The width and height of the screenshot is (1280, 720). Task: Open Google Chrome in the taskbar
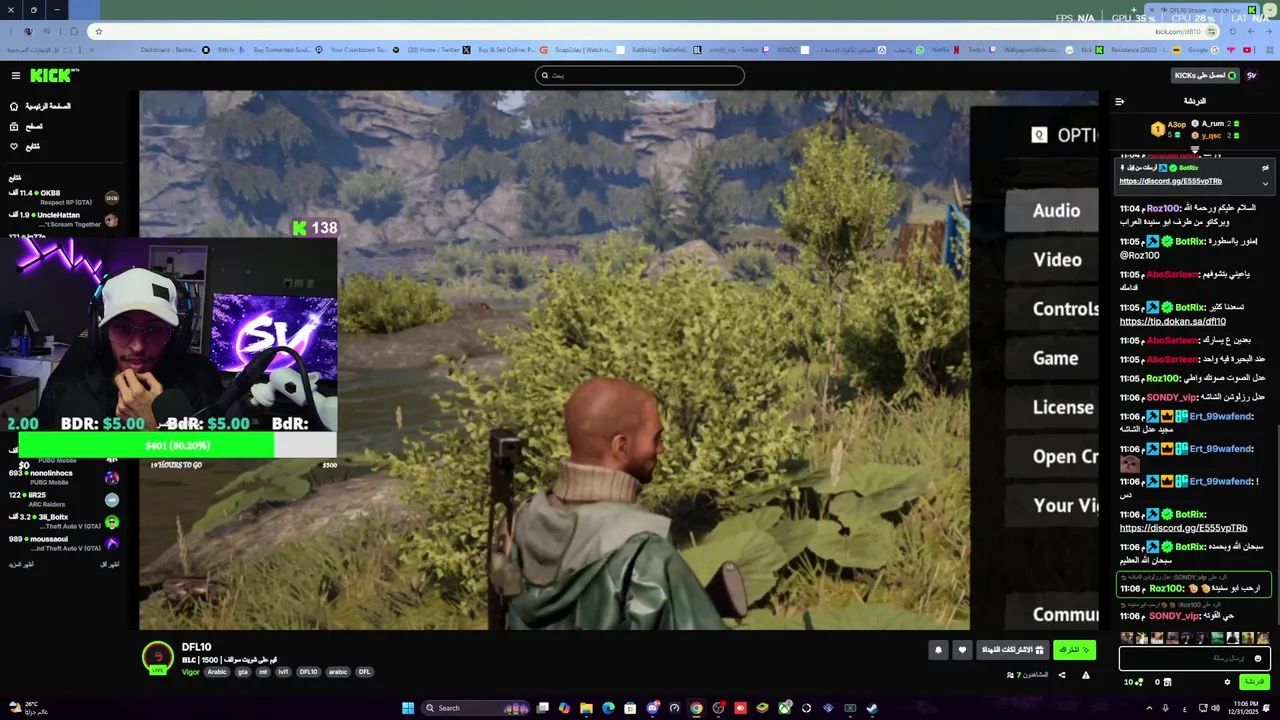[696, 708]
